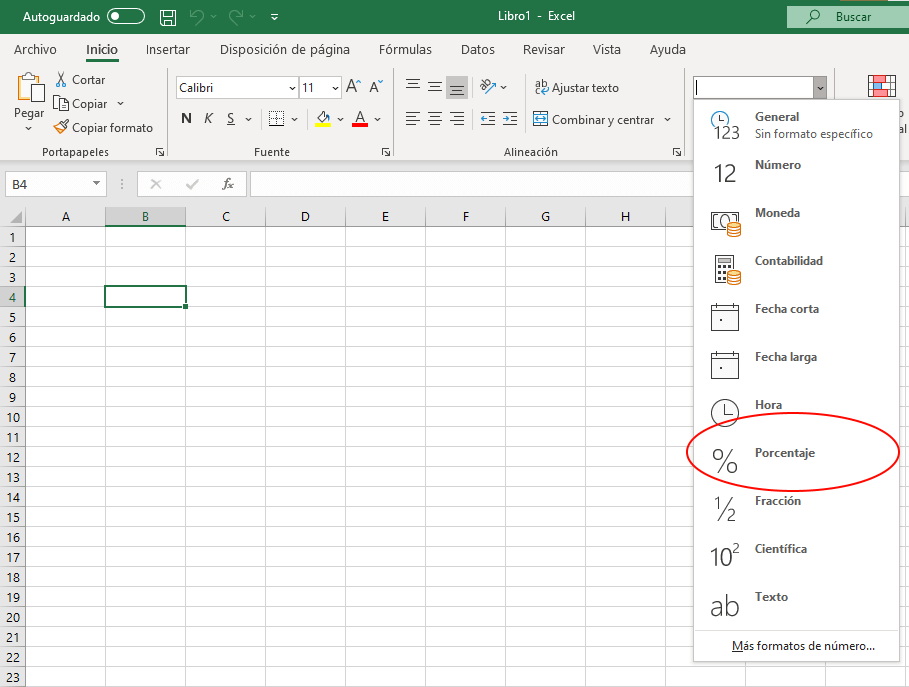Open the Disposición de página tab
Screen dimensions: 909x687
click(285, 50)
